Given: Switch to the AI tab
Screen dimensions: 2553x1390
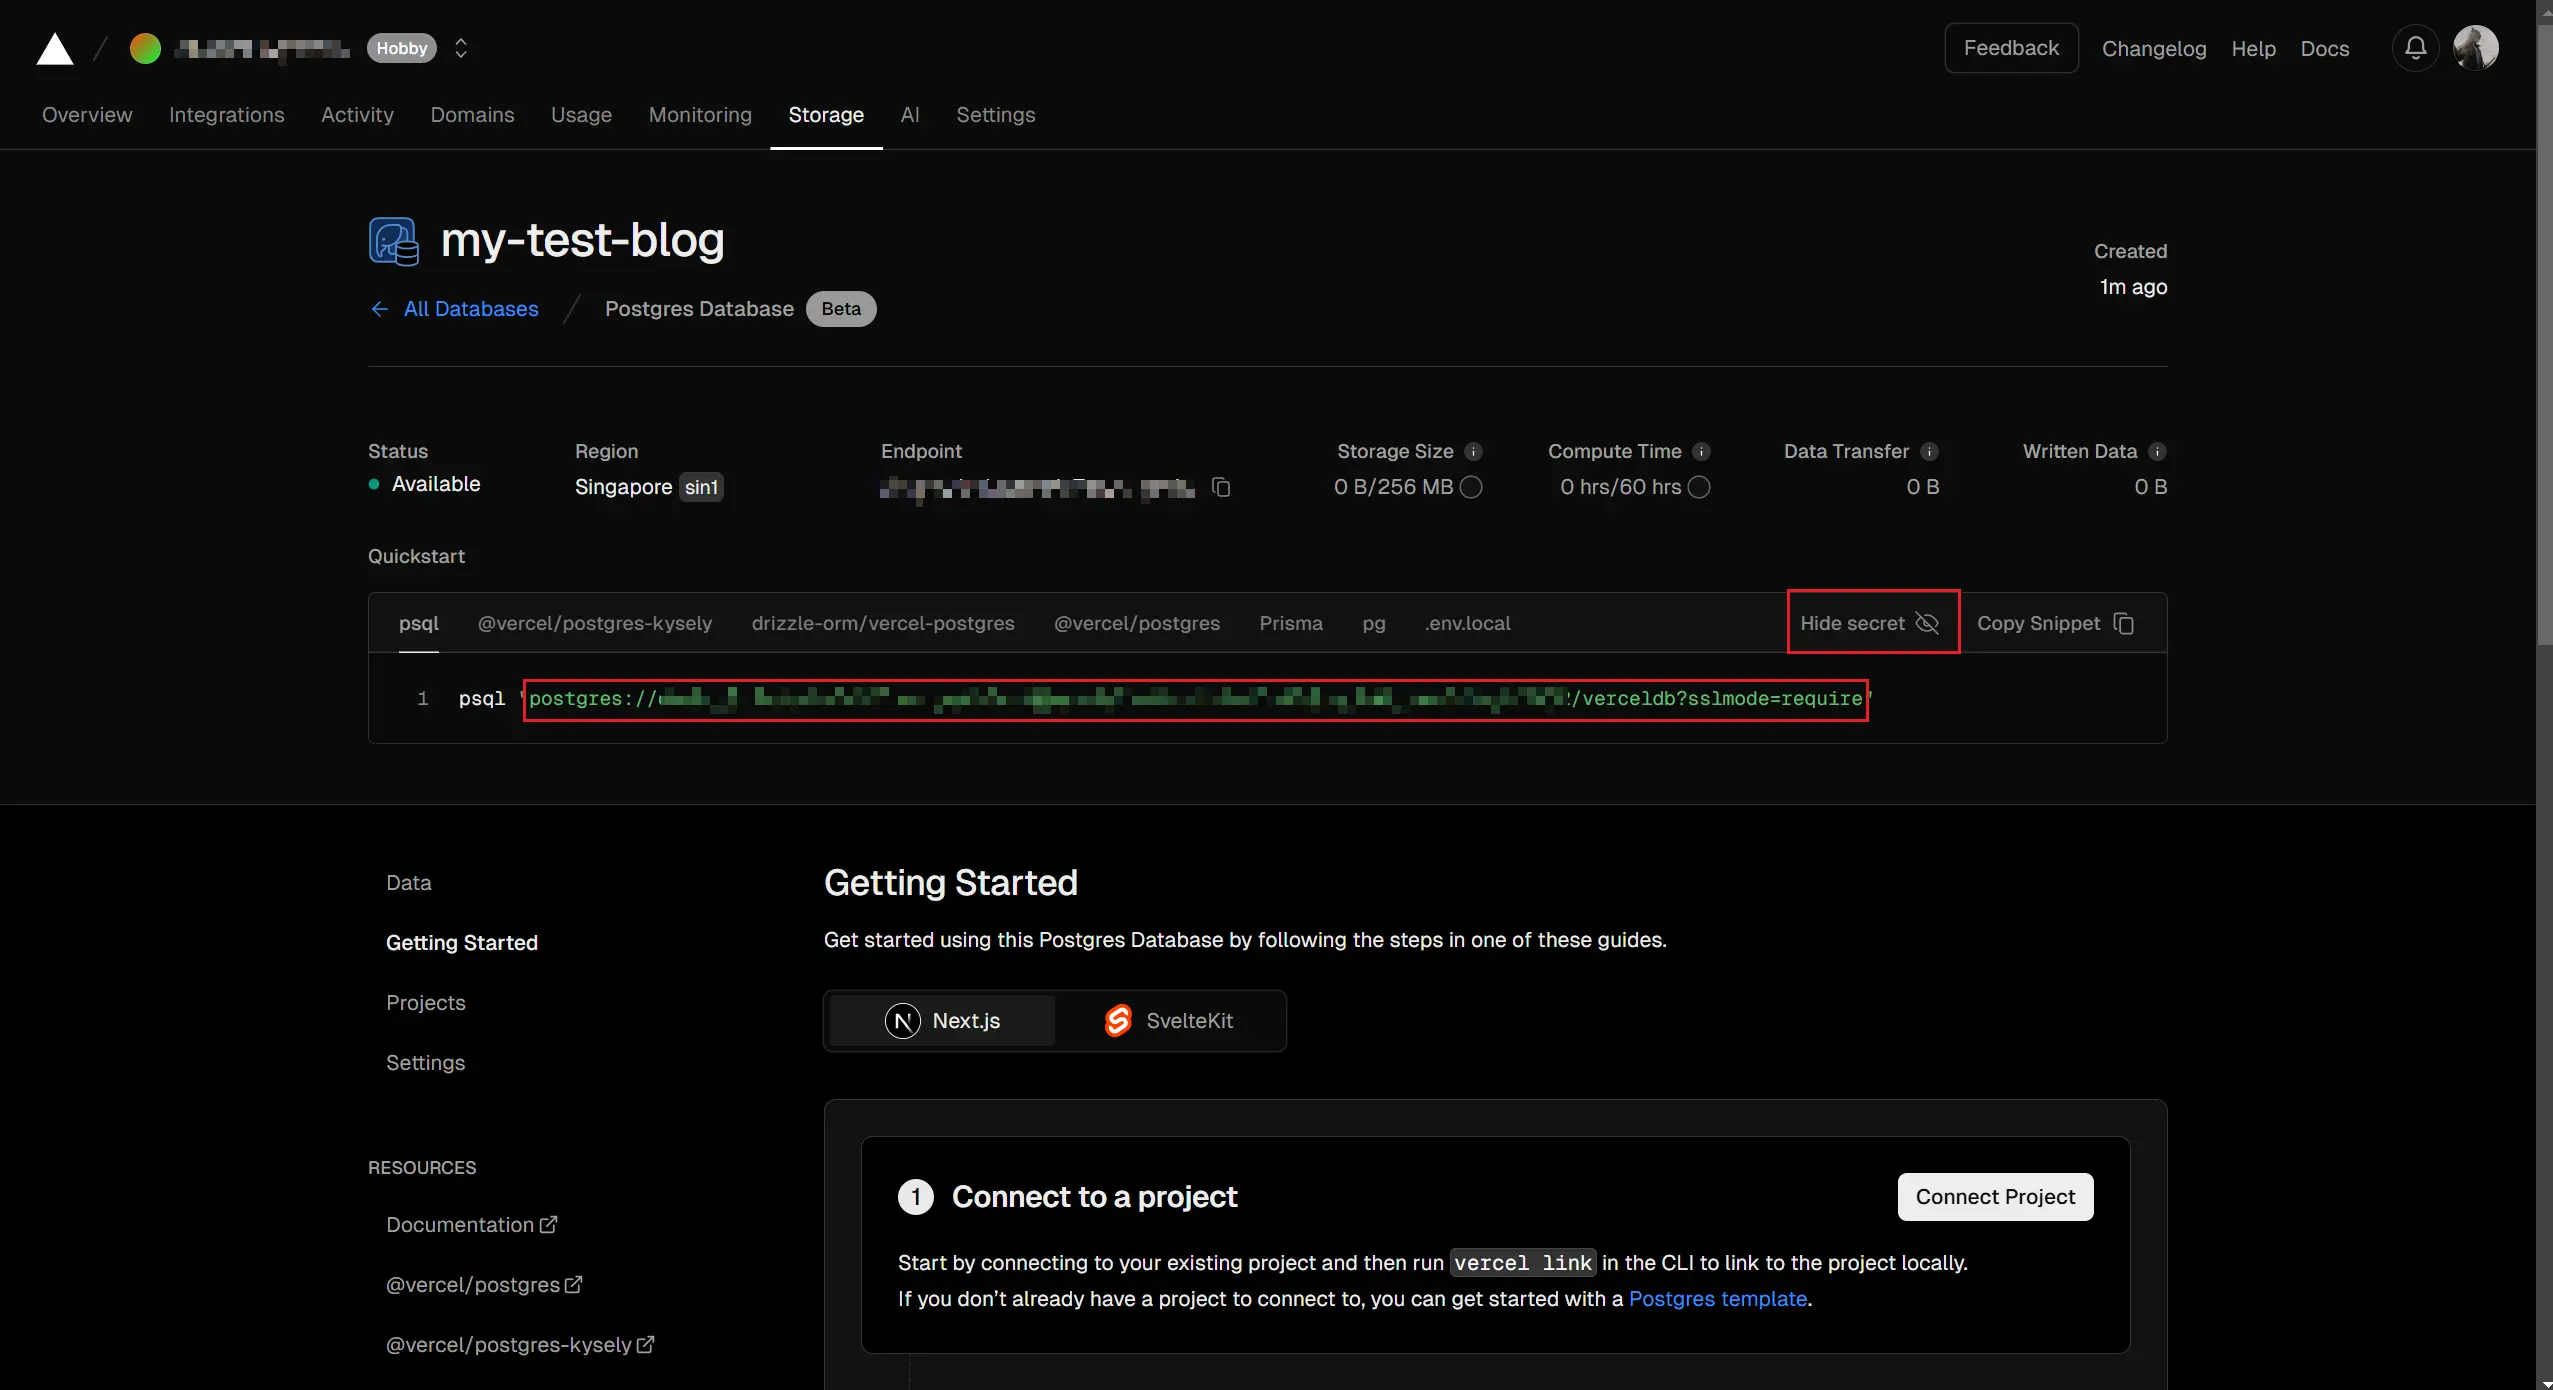Looking at the screenshot, I should pos(910,115).
